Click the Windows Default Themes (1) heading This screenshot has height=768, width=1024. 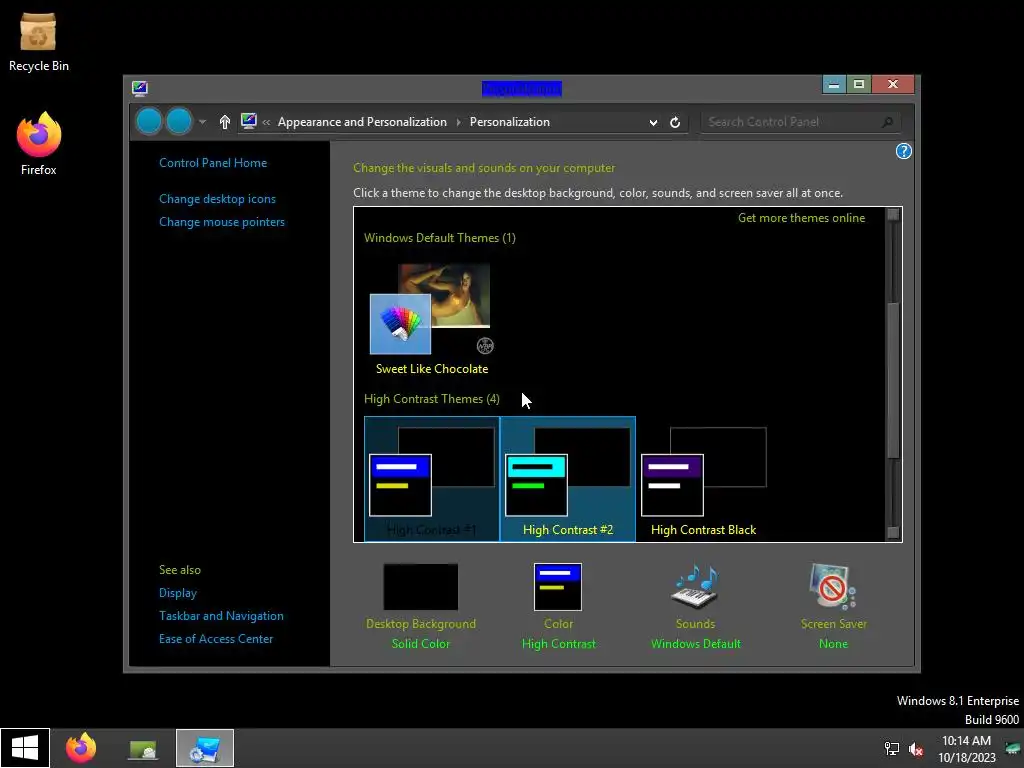tap(440, 238)
